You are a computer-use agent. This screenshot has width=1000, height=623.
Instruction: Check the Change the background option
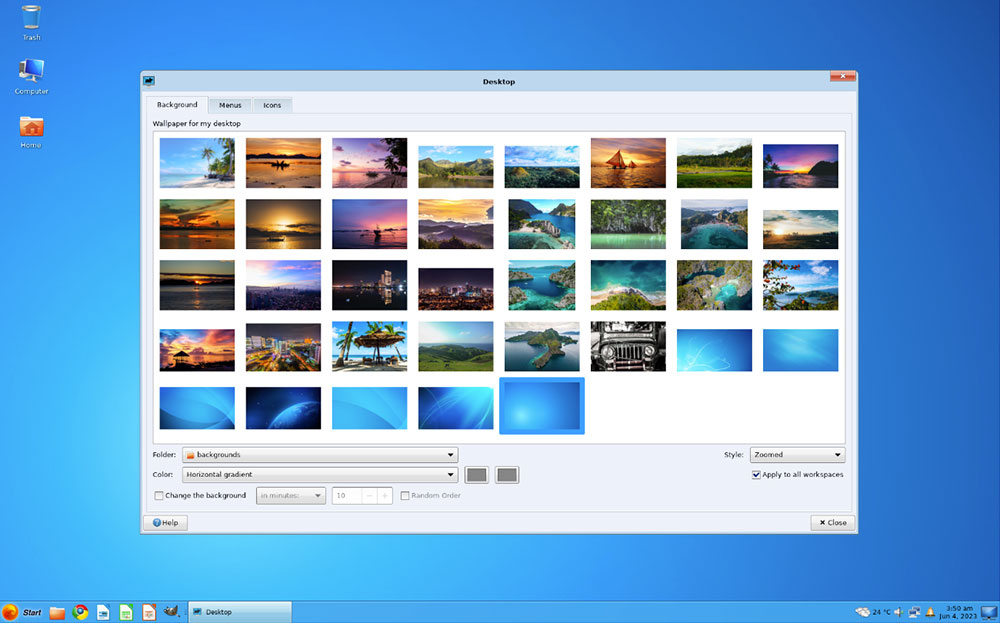coord(158,495)
